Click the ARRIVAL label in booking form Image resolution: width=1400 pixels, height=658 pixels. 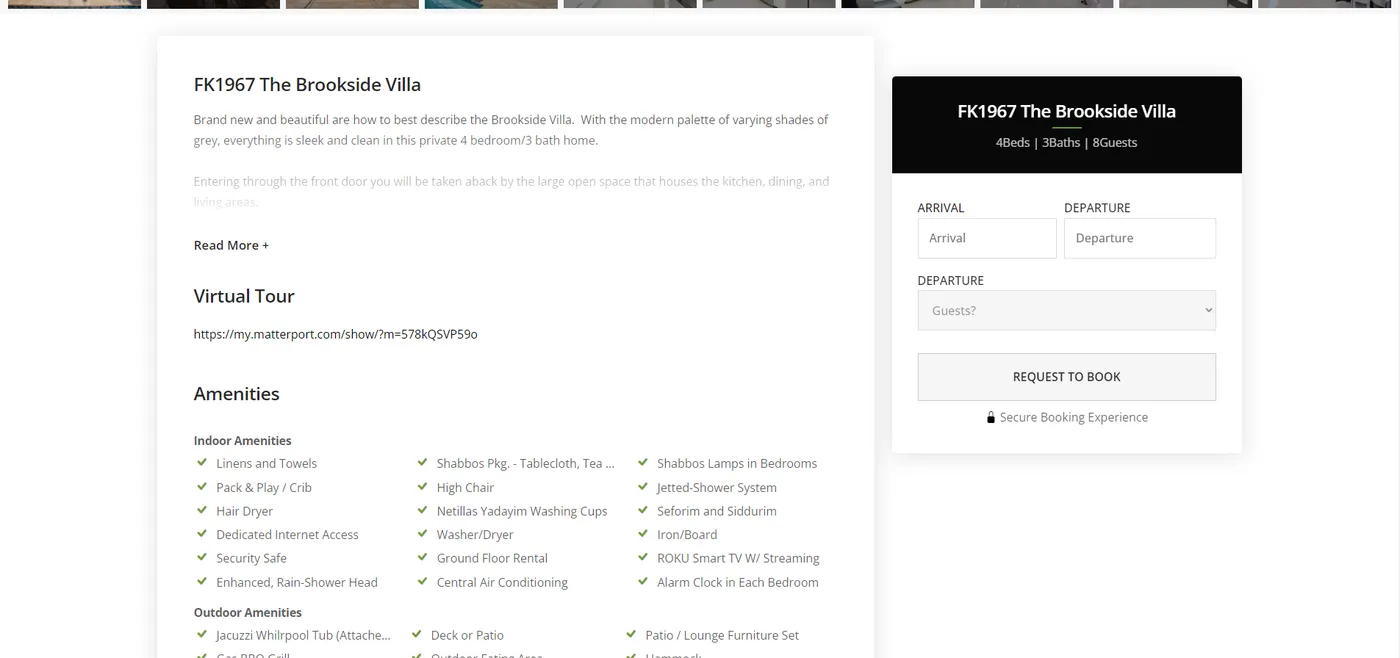click(x=941, y=208)
